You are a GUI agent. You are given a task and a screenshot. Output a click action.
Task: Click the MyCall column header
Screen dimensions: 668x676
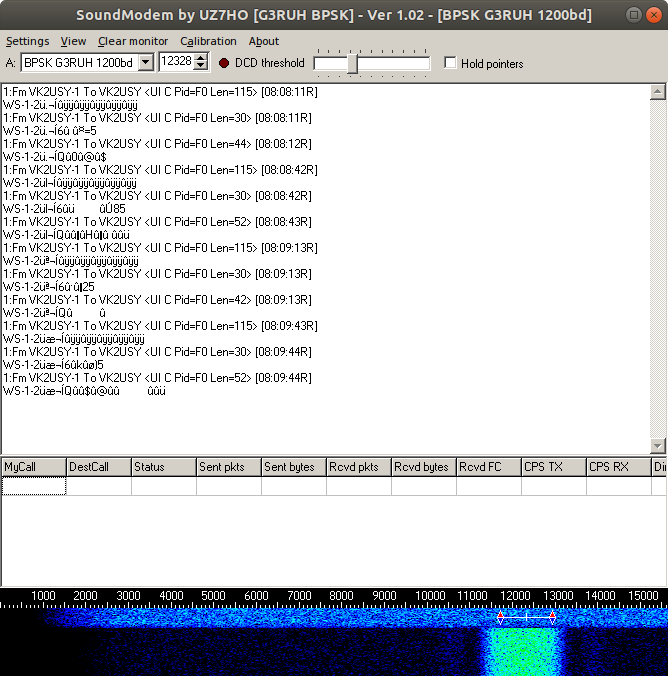(x=34, y=467)
